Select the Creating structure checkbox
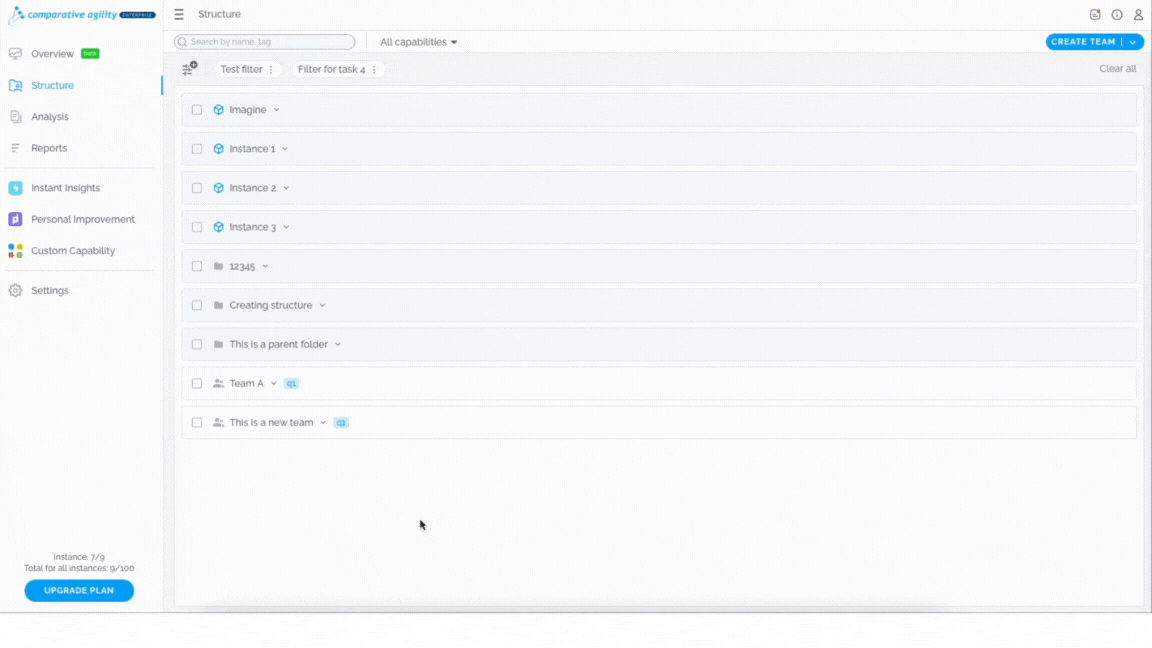This screenshot has width=1152, height=648. [197, 305]
